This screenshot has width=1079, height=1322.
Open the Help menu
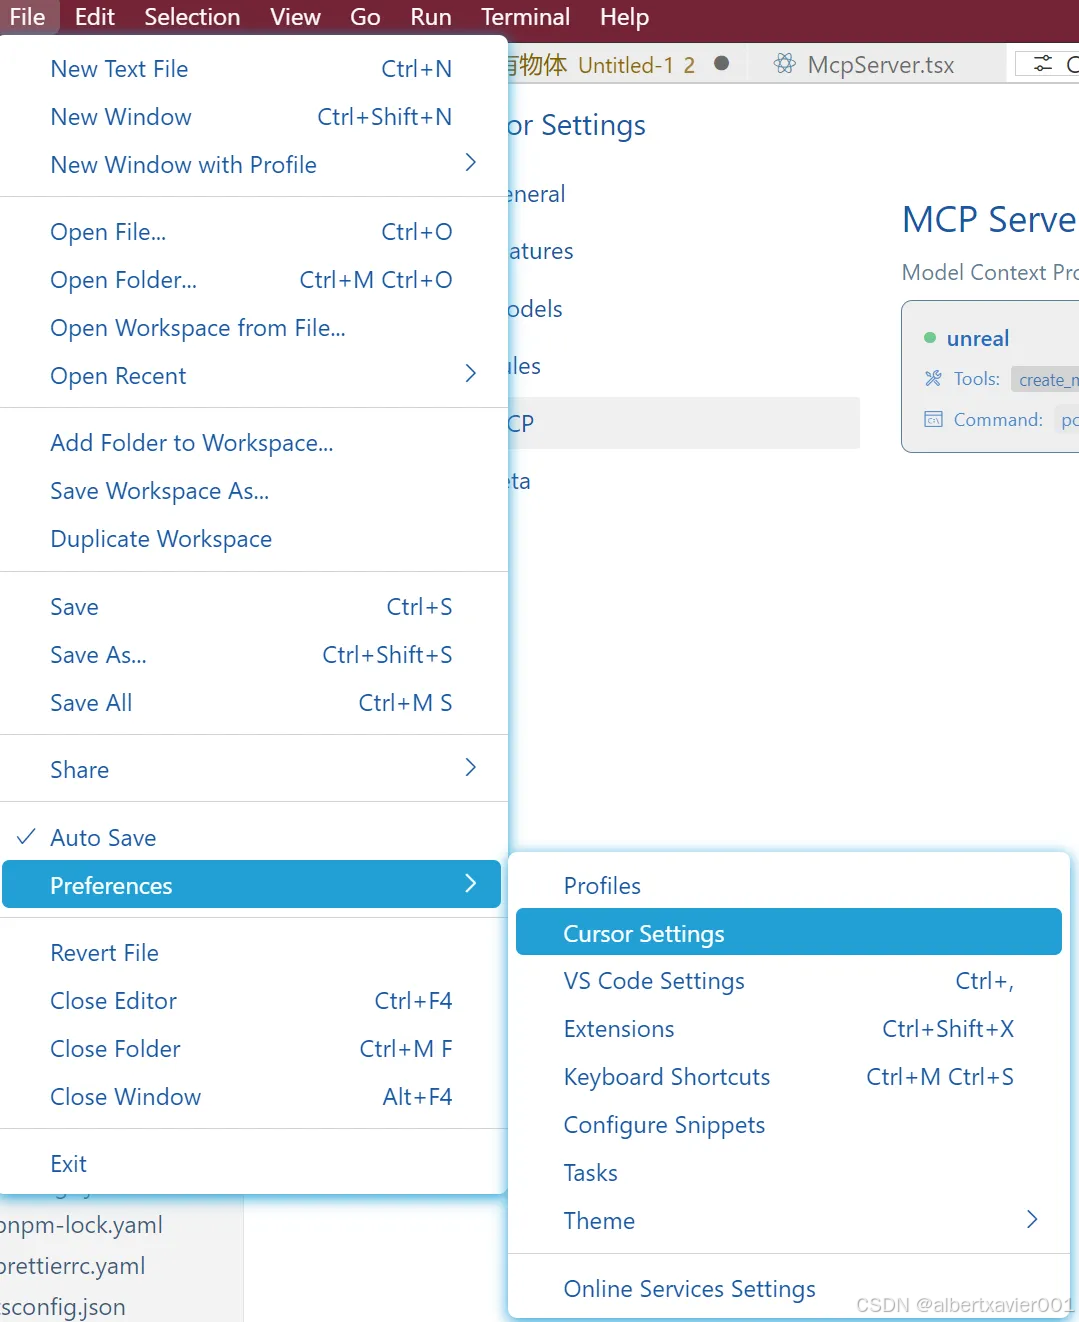[624, 17]
